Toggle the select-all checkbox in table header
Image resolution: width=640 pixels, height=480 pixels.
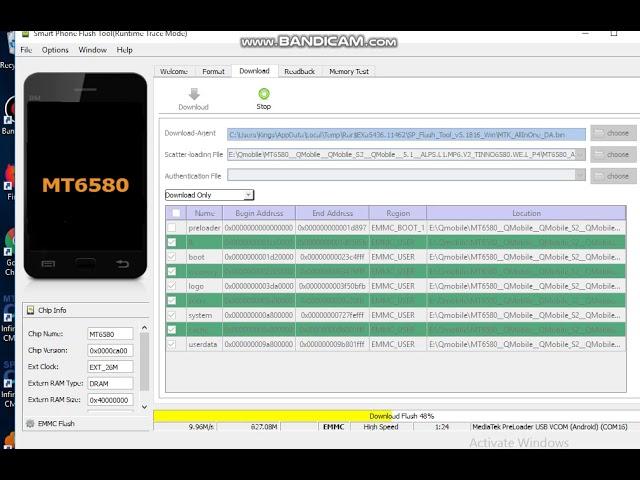click(176, 213)
